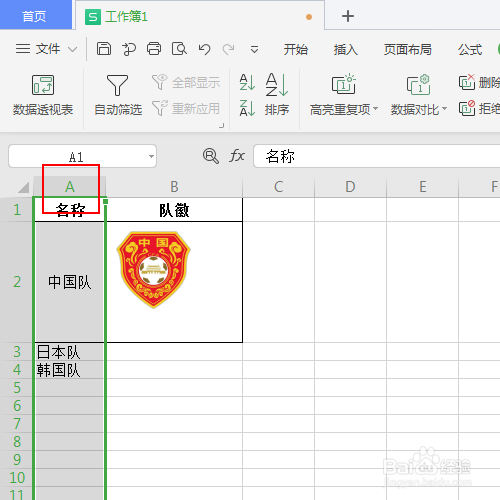This screenshot has height=500, width=500.
Task: Select column A header
Action: 70,187
